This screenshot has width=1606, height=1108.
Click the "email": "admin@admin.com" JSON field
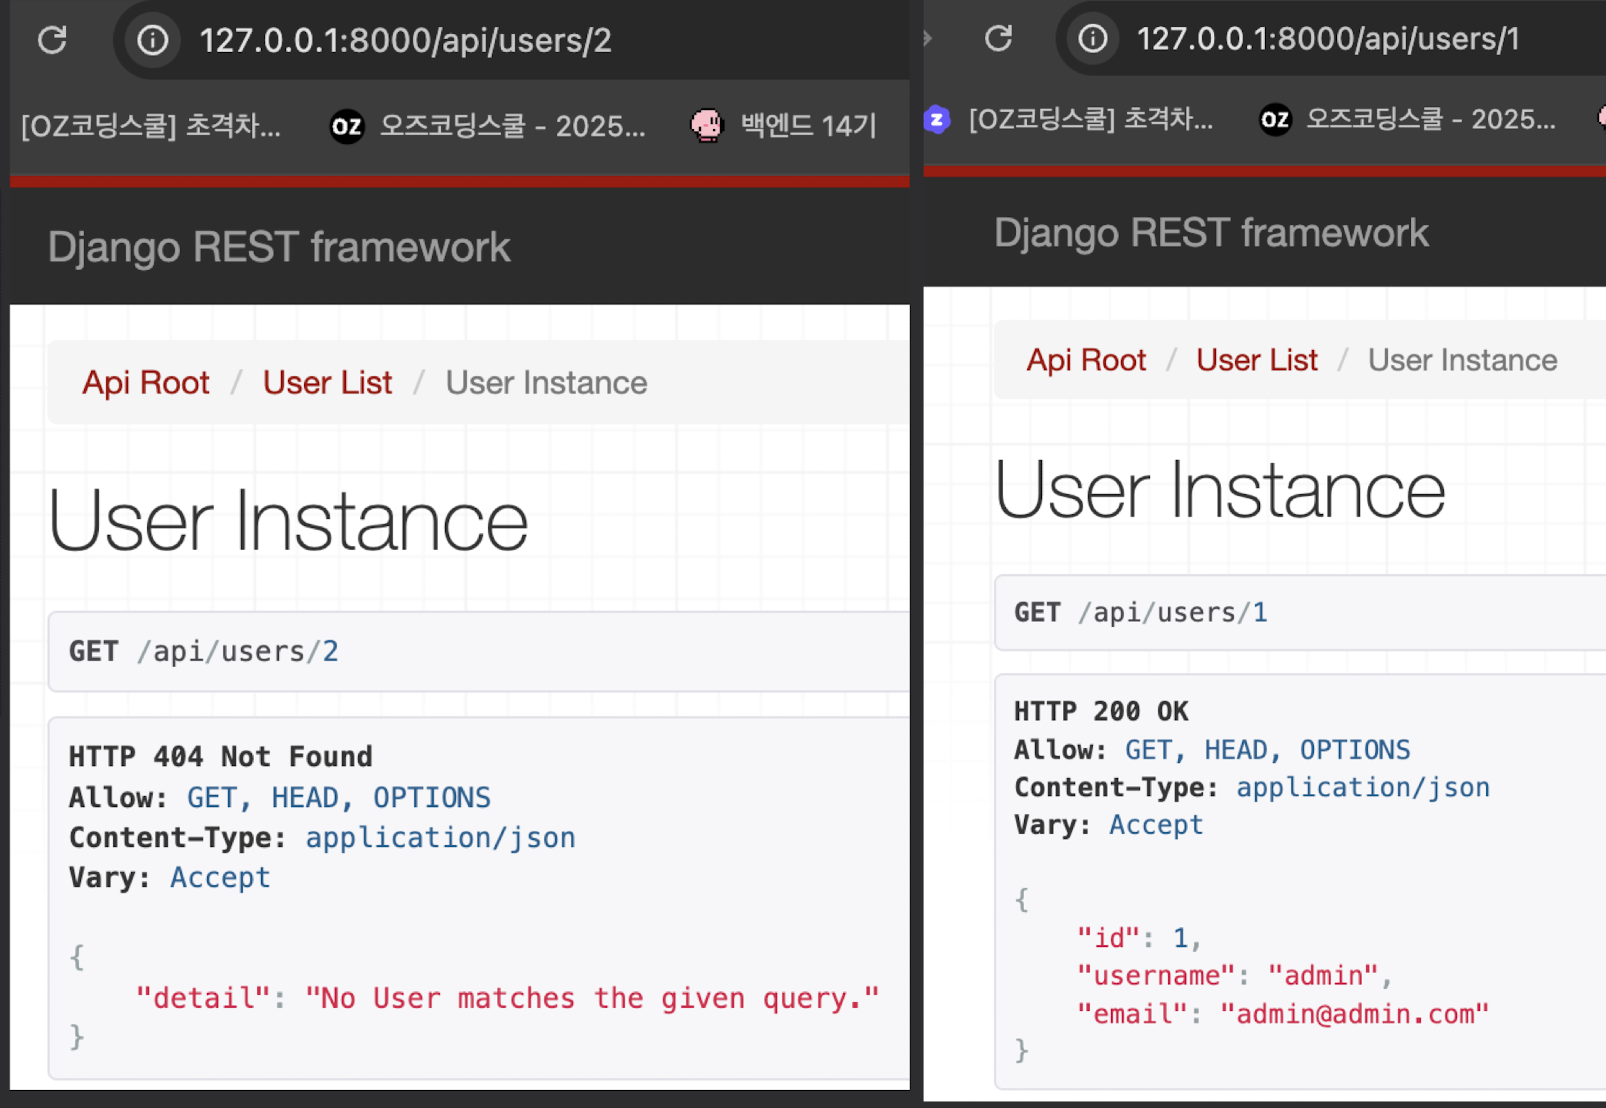coord(1283,1014)
